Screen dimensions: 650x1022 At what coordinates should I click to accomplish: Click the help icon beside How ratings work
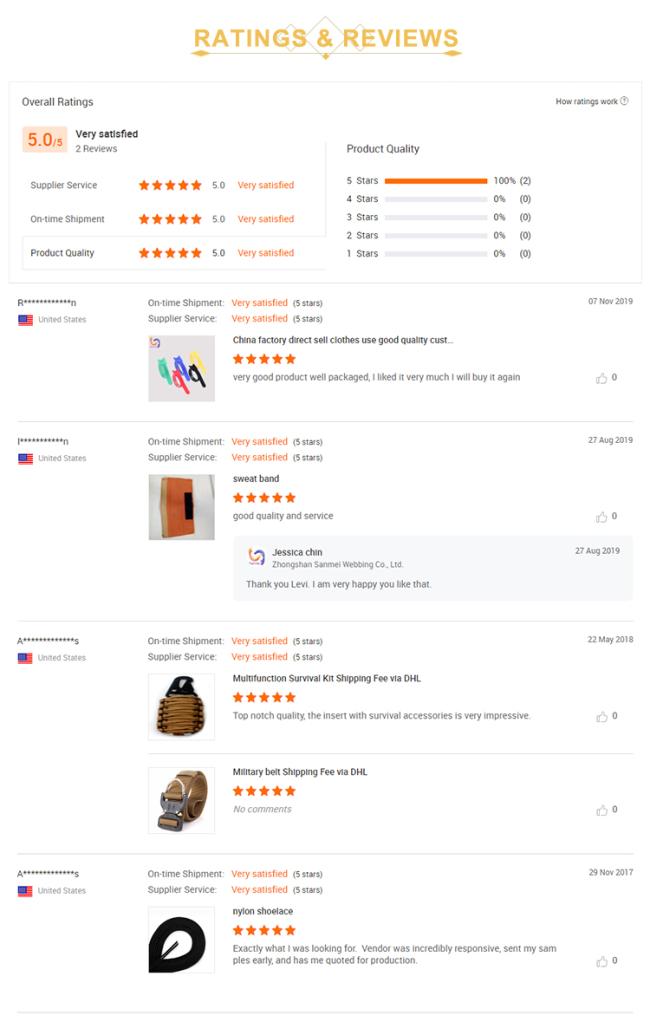tap(624, 102)
